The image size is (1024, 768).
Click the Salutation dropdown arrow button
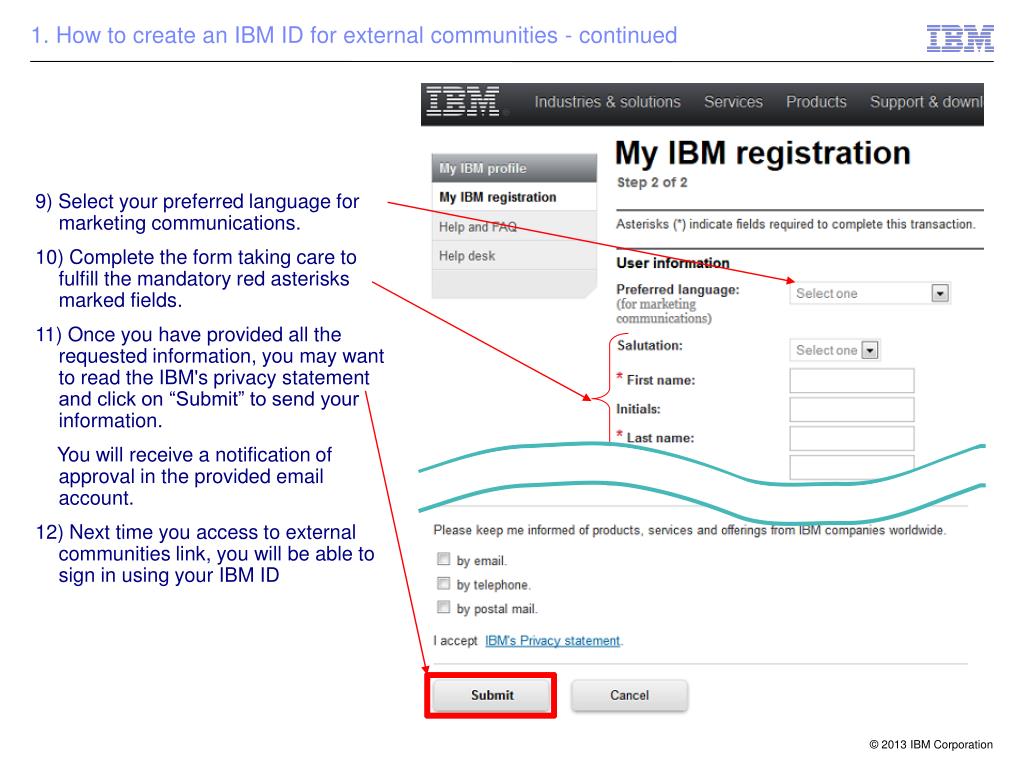click(870, 350)
